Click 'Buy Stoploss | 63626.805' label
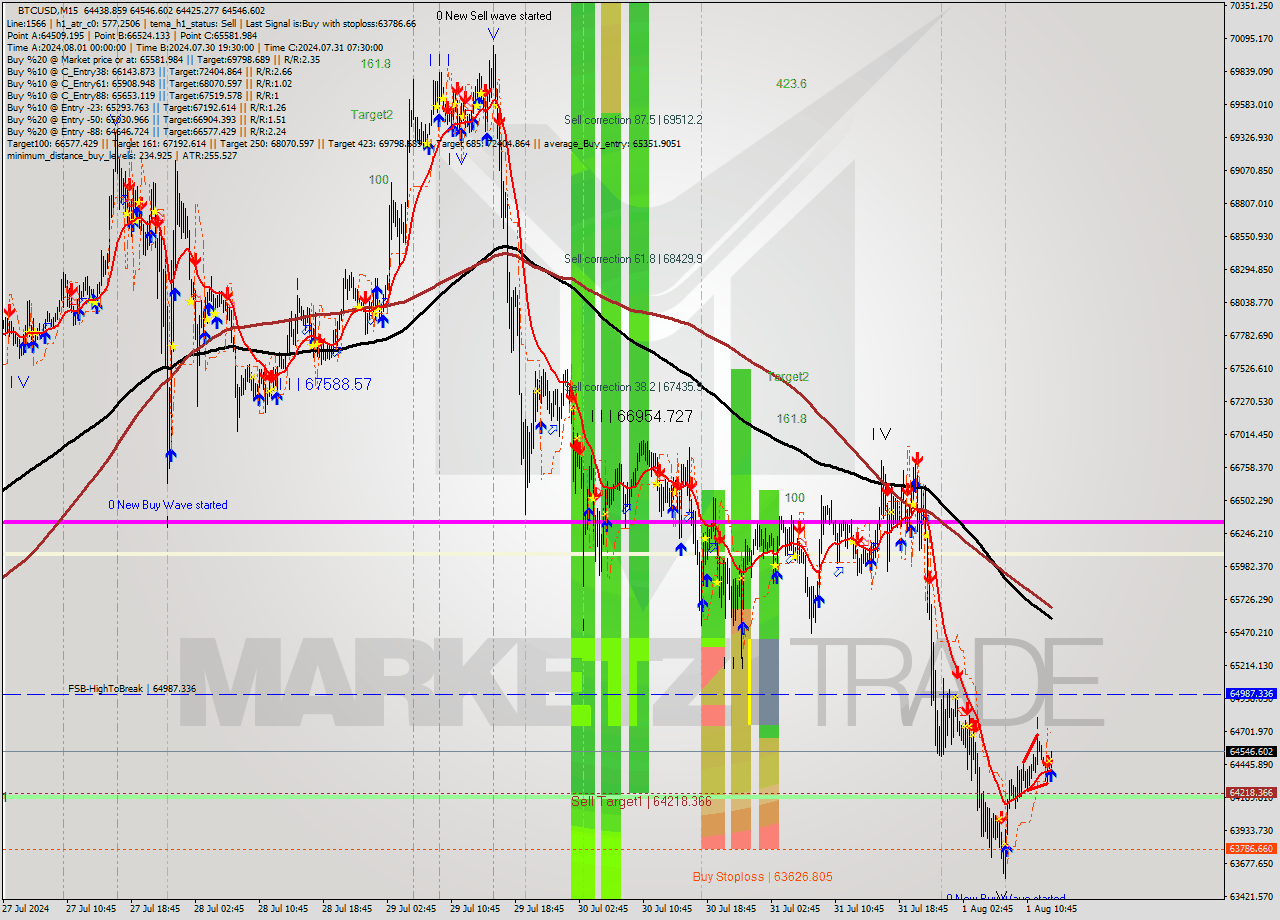 [762, 877]
